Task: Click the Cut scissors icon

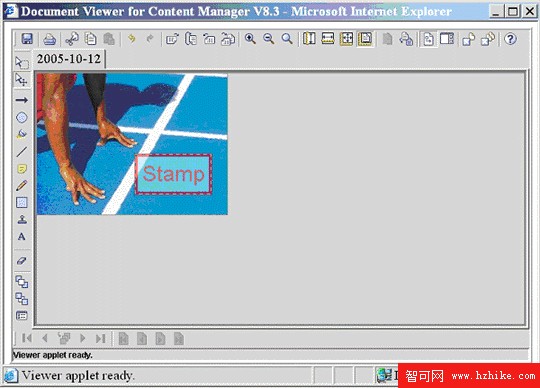Action: pyautogui.click(x=72, y=39)
